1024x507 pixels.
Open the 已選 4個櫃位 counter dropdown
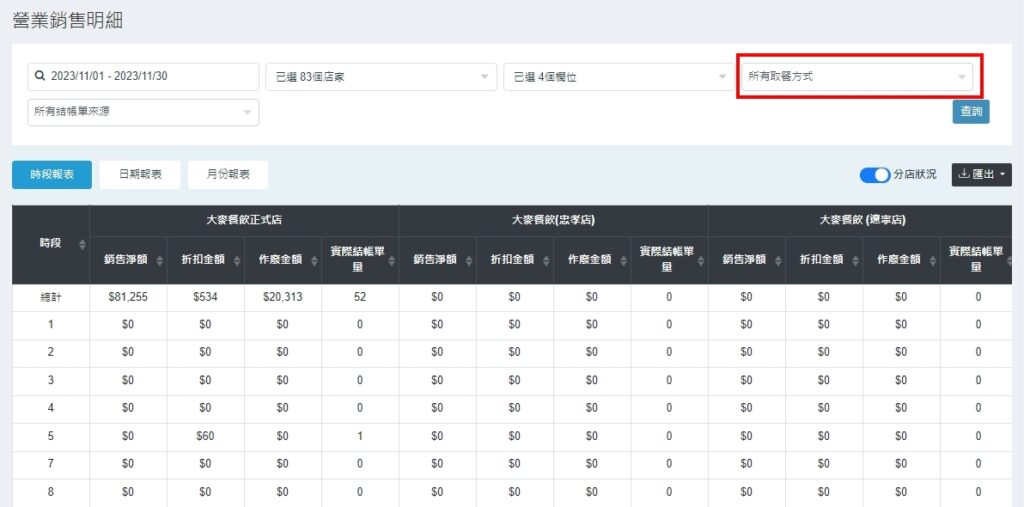[x=618, y=77]
